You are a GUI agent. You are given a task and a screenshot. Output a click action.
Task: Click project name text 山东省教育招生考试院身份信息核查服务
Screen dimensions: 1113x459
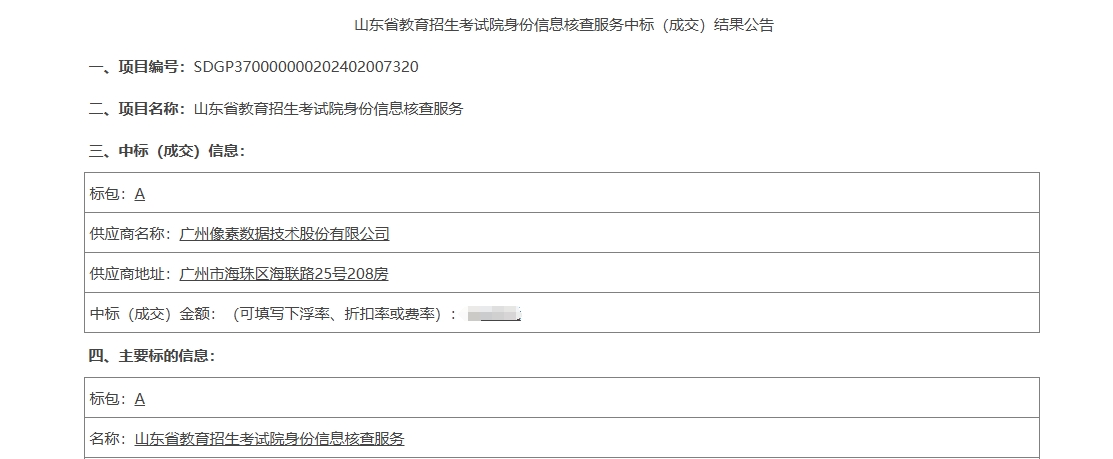(328, 109)
